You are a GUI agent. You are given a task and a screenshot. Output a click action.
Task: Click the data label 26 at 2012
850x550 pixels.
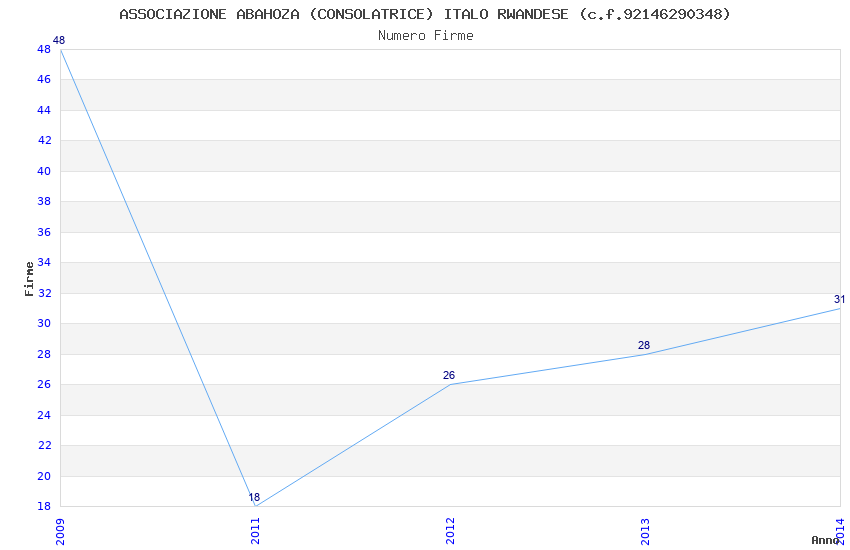[449, 375]
